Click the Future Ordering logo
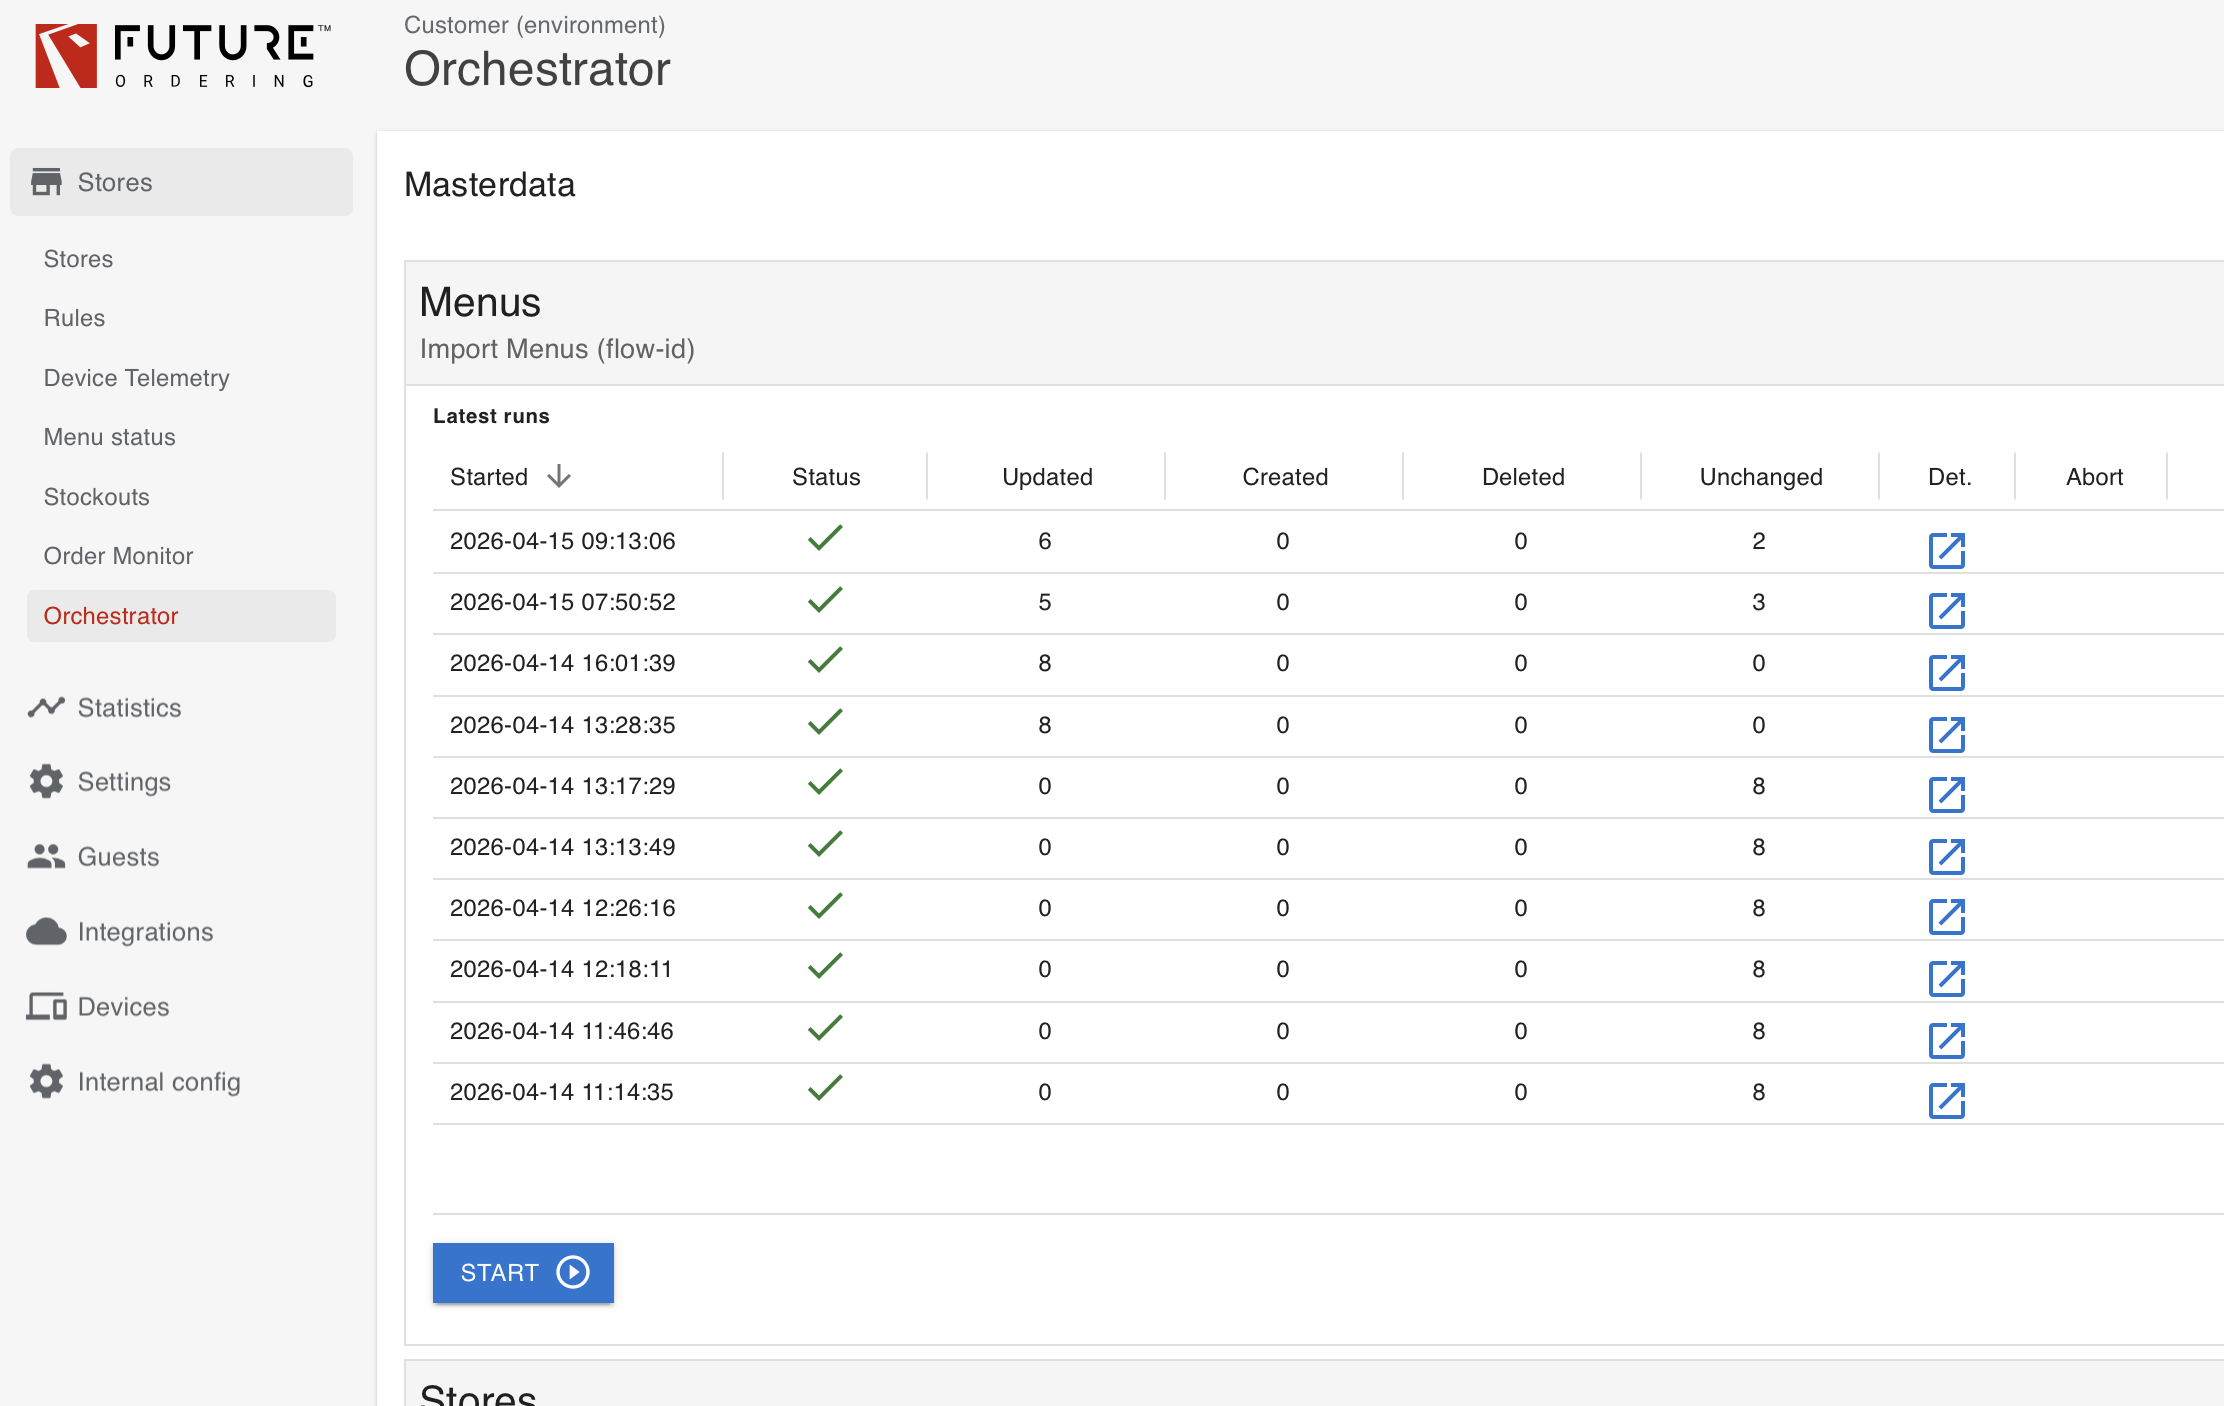This screenshot has height=1406, width=2224. coord(183,56)
